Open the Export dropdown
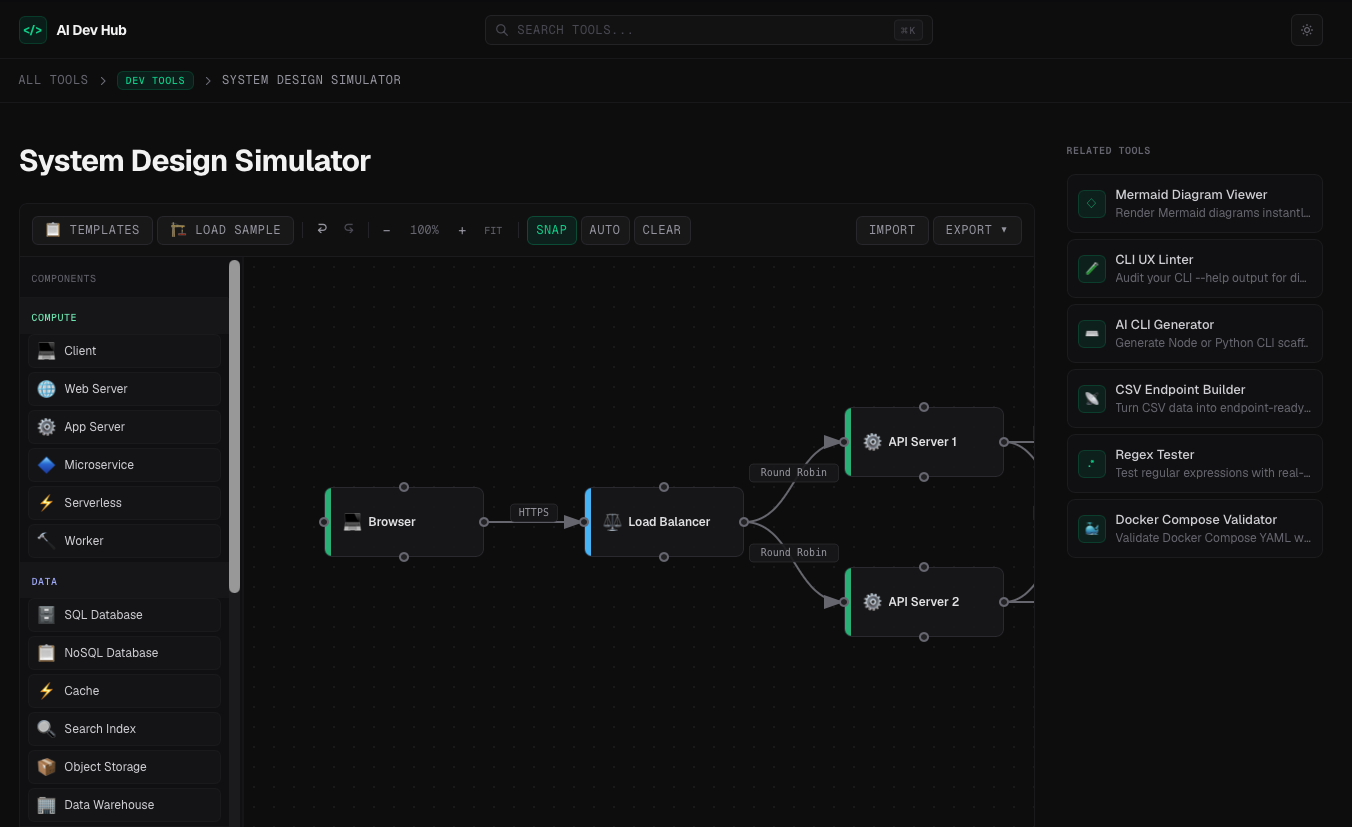This screenshot has width=1352, height=827. tap(977, 230)
